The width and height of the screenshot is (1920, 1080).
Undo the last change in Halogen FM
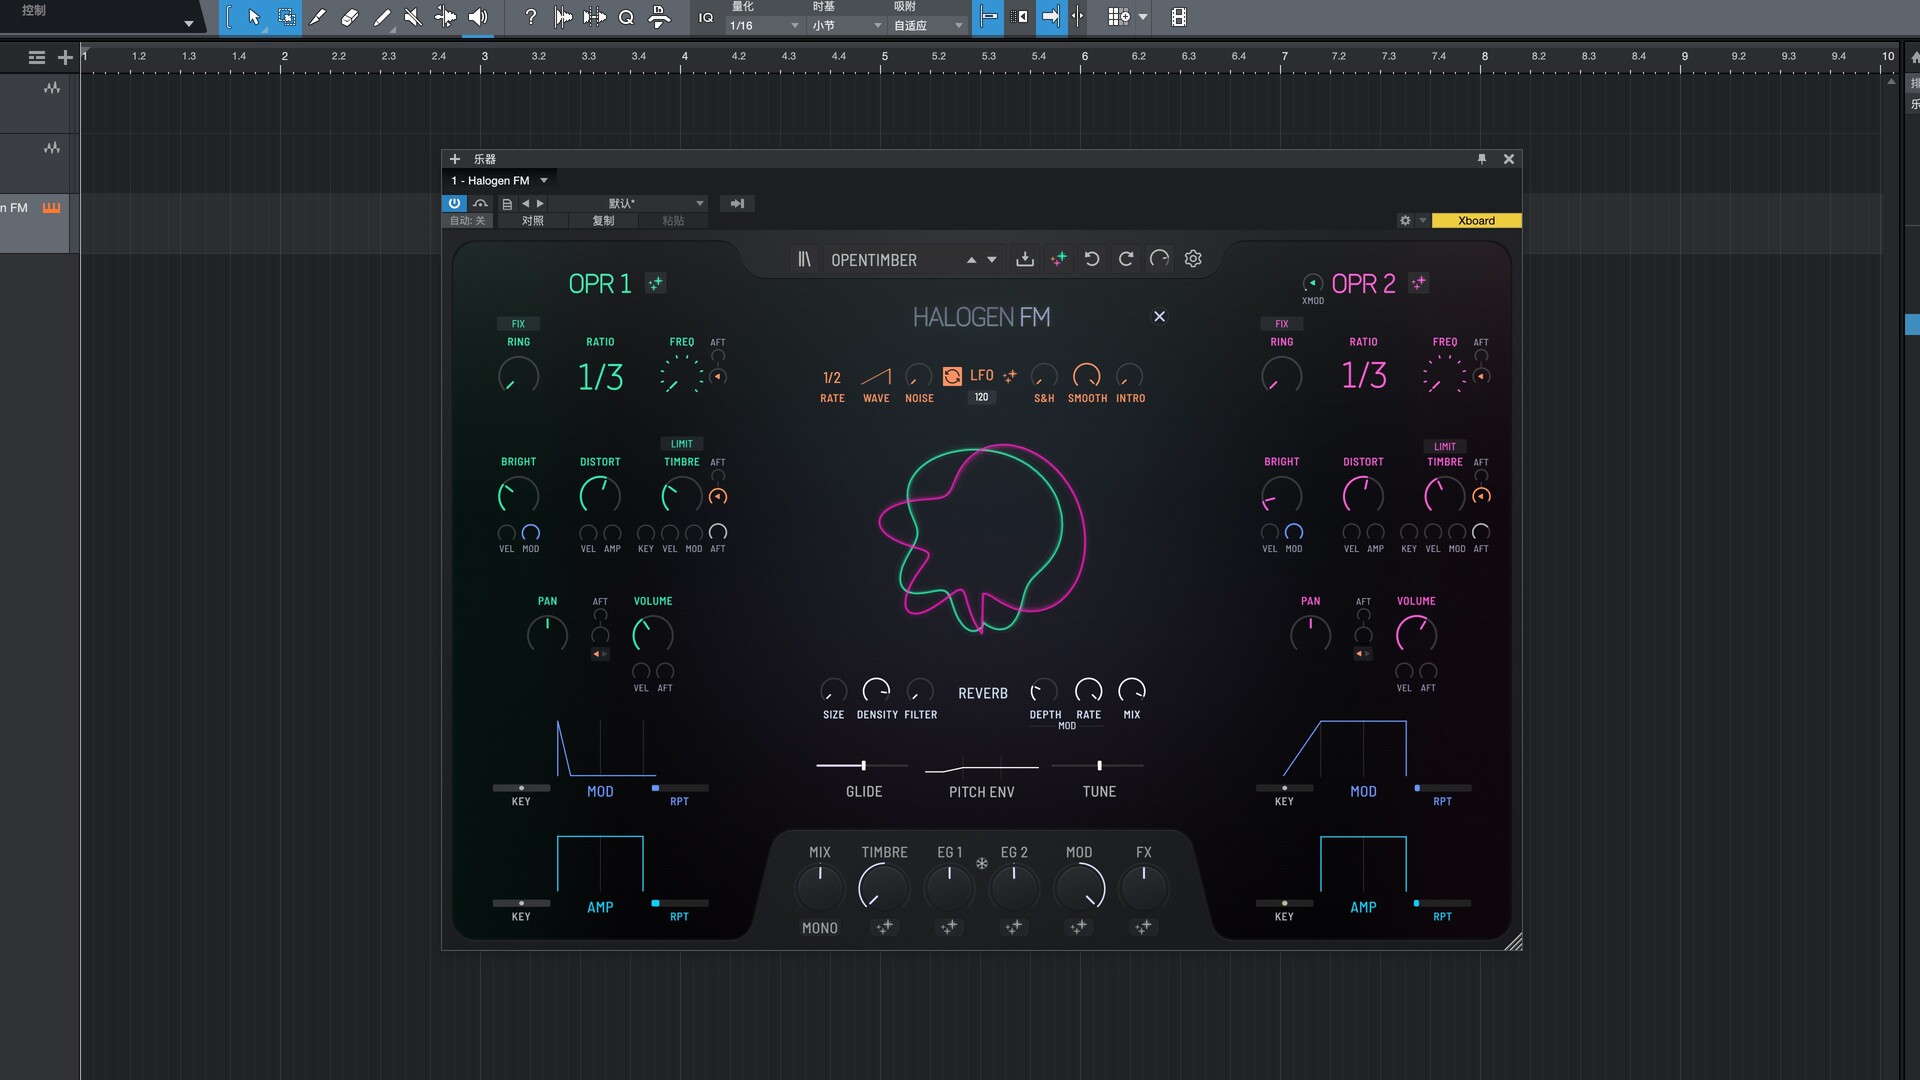coord(1092,259)
